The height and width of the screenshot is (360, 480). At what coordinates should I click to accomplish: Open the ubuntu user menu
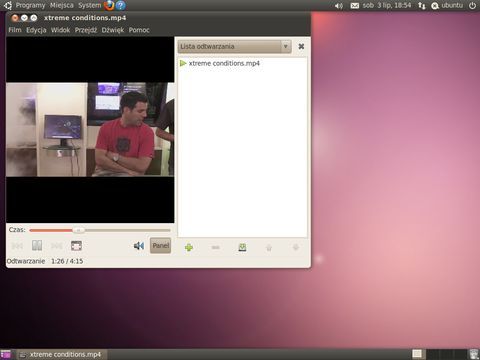click(x=447, y=5)
